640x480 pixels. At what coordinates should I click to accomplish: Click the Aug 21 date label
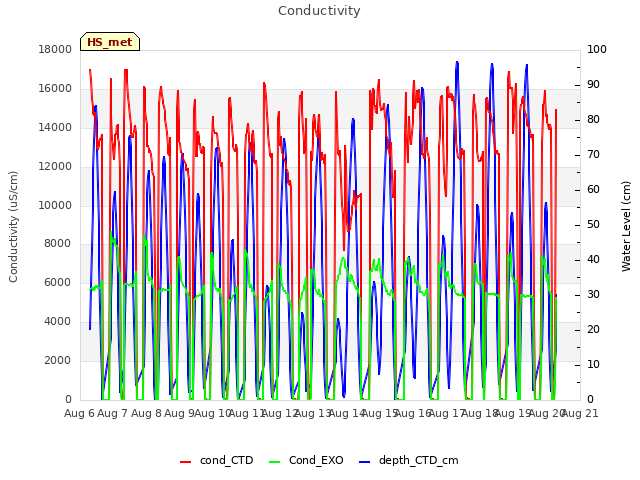point(580,414)
